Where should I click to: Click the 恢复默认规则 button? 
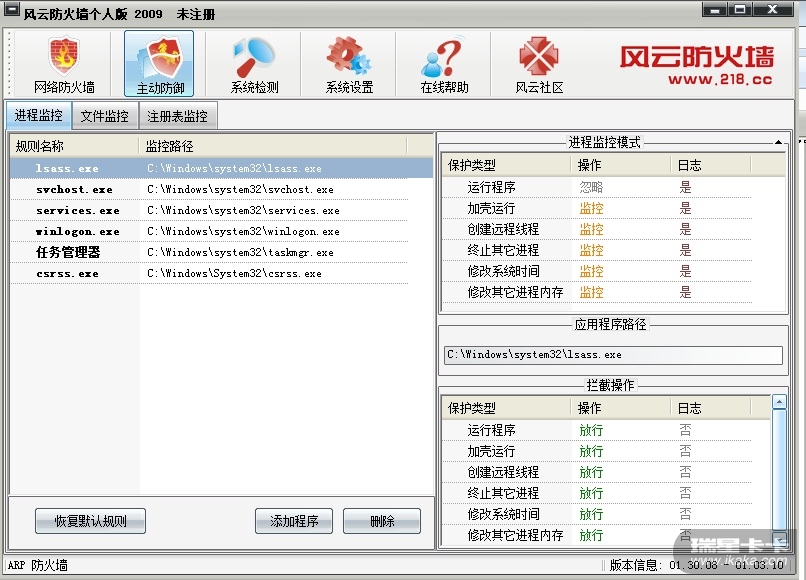[90, 521]
